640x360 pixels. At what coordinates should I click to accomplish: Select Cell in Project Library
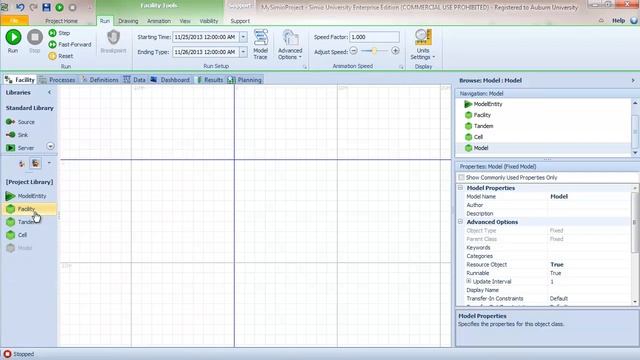(17, 235)
